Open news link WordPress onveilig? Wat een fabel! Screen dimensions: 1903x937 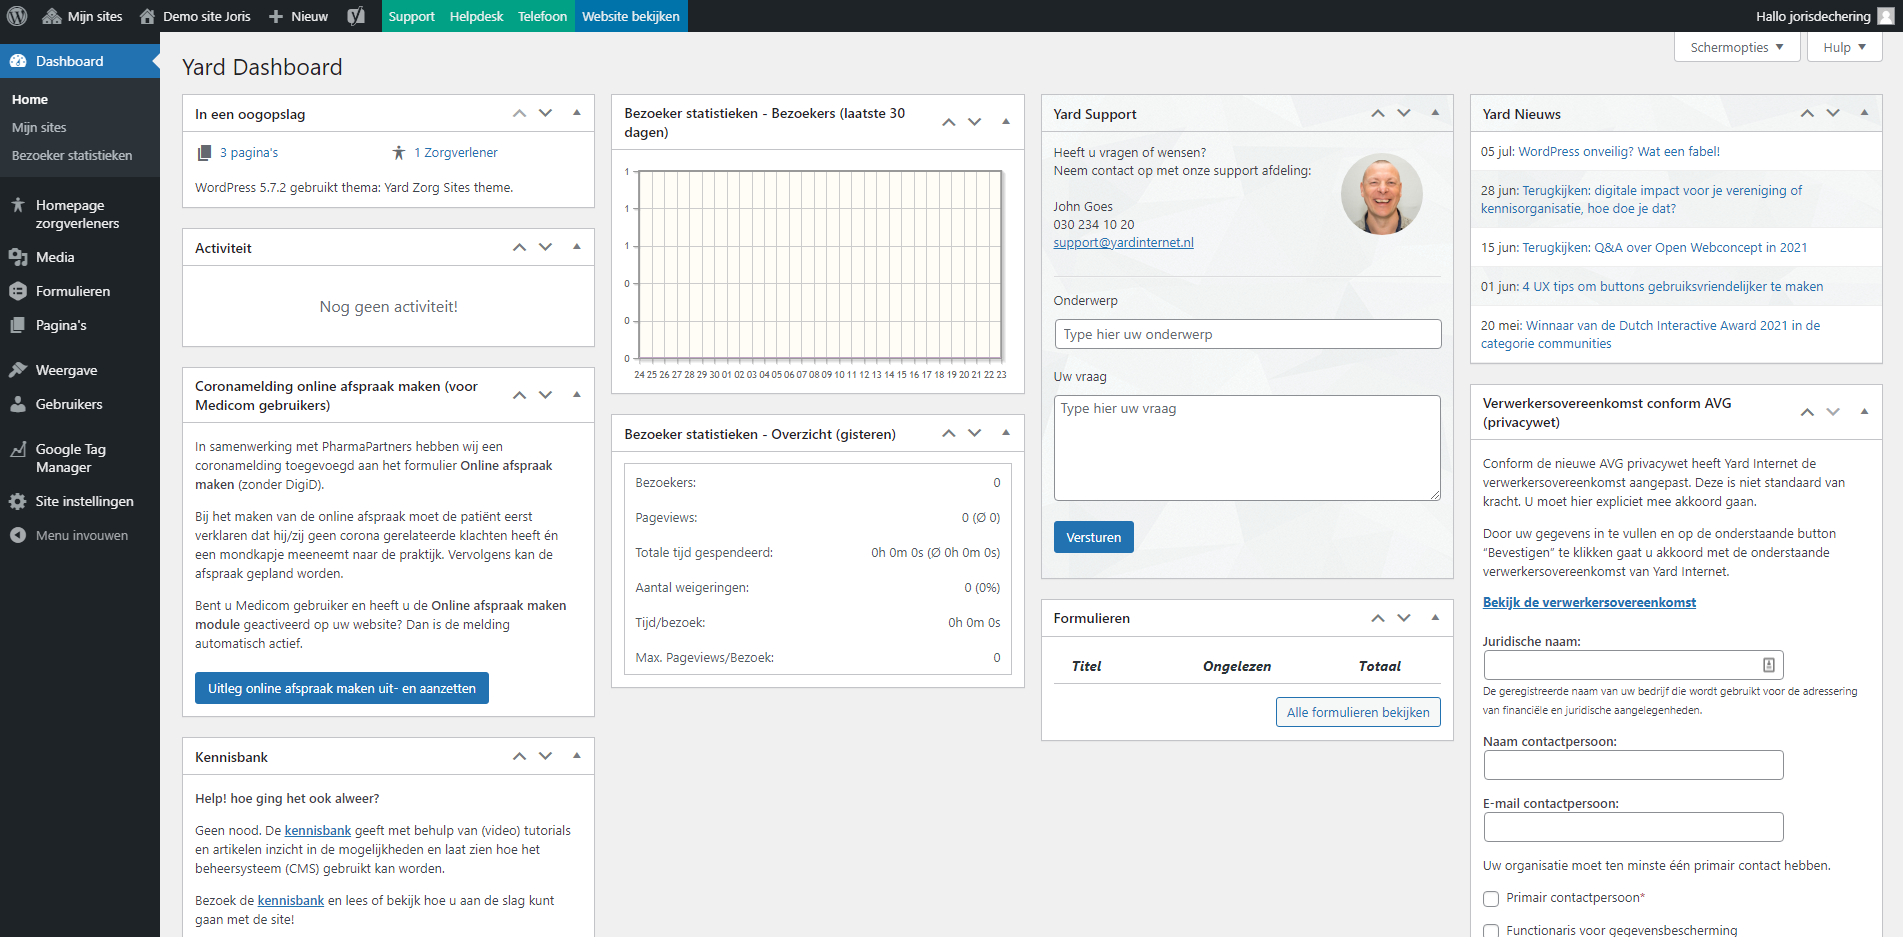(x=1619, y=152)
